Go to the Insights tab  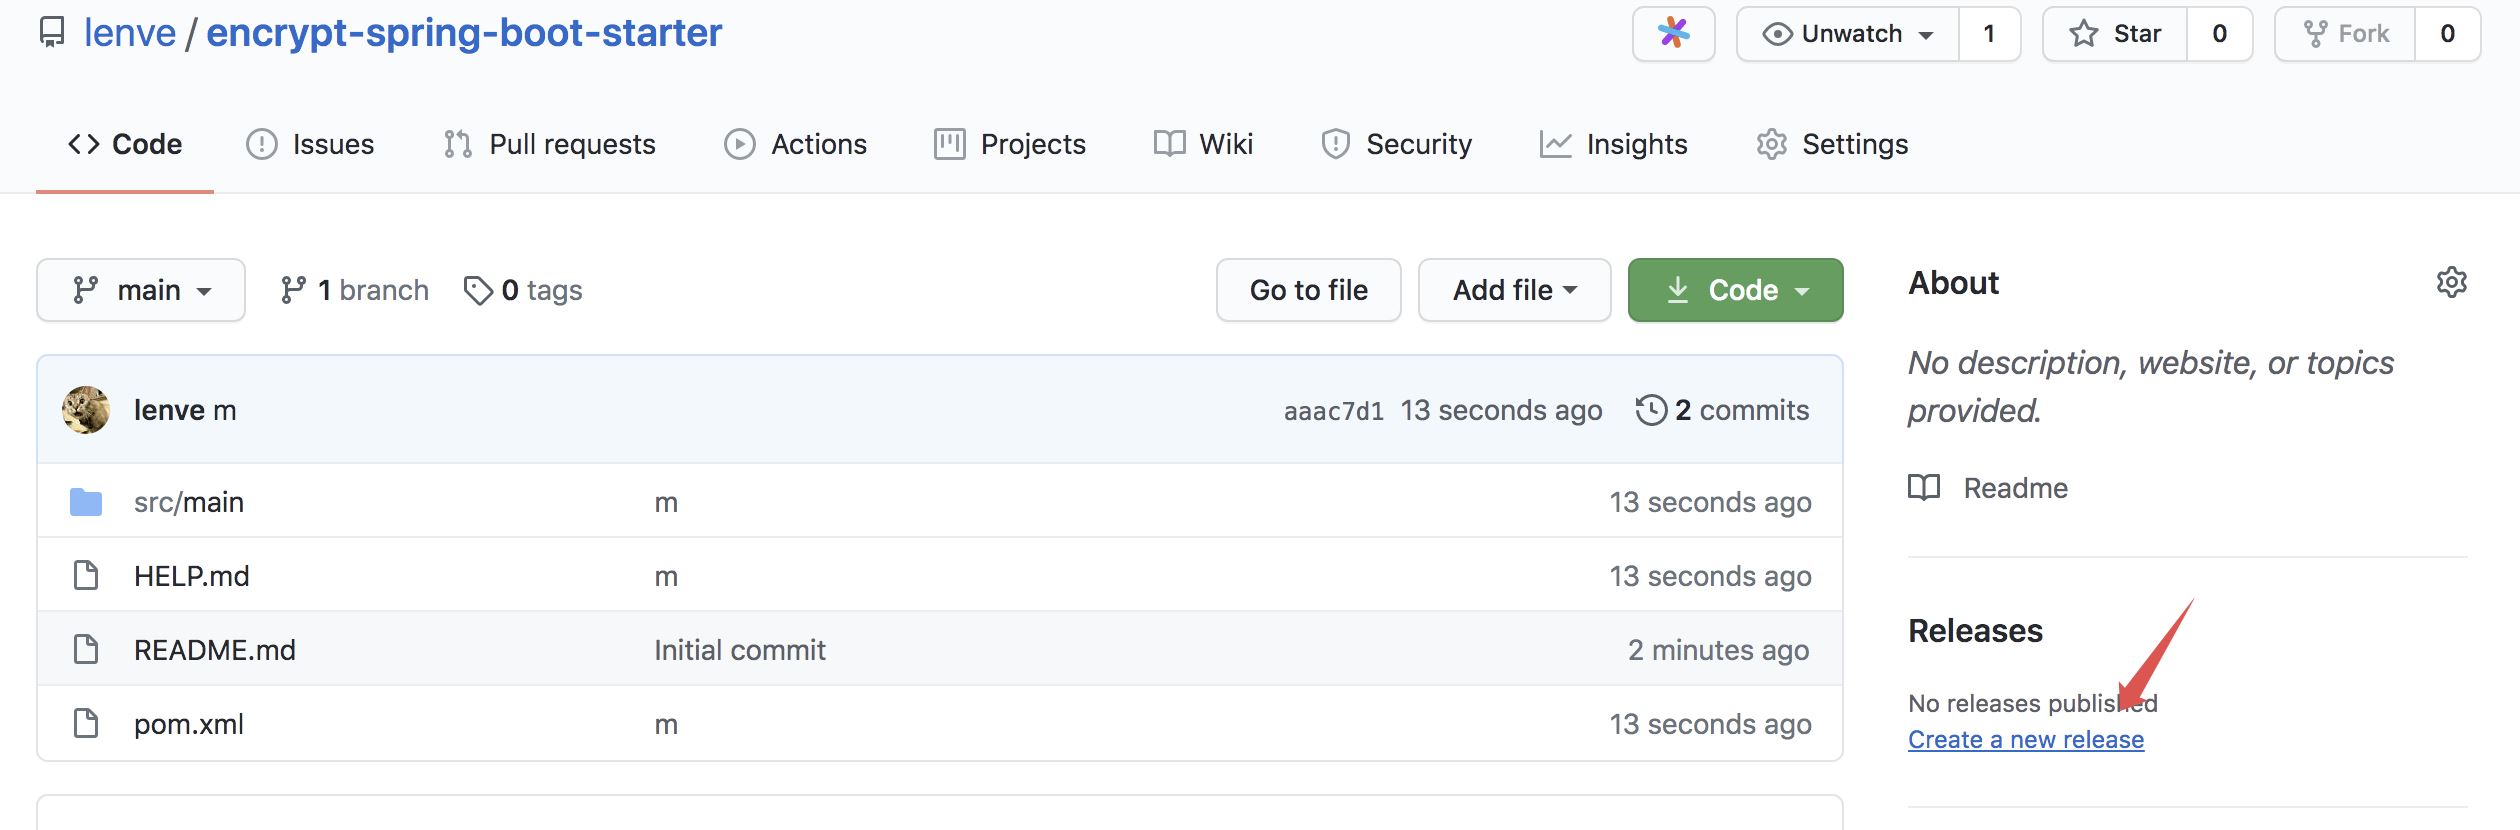click(1613, 144)
